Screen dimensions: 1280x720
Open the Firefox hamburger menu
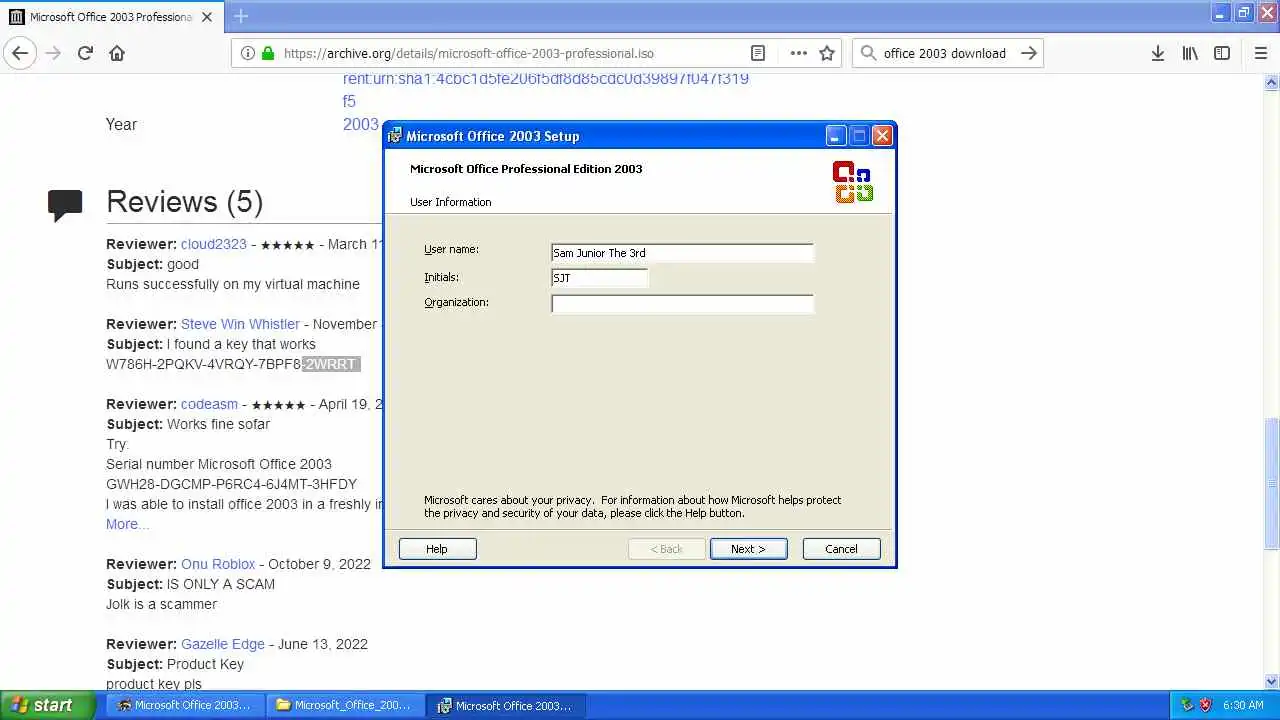pos(1260,53)
